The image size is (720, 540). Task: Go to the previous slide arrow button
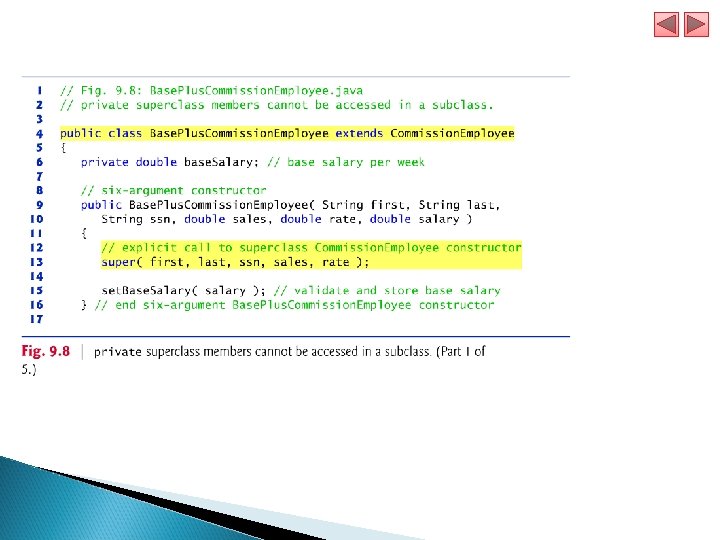666,24
